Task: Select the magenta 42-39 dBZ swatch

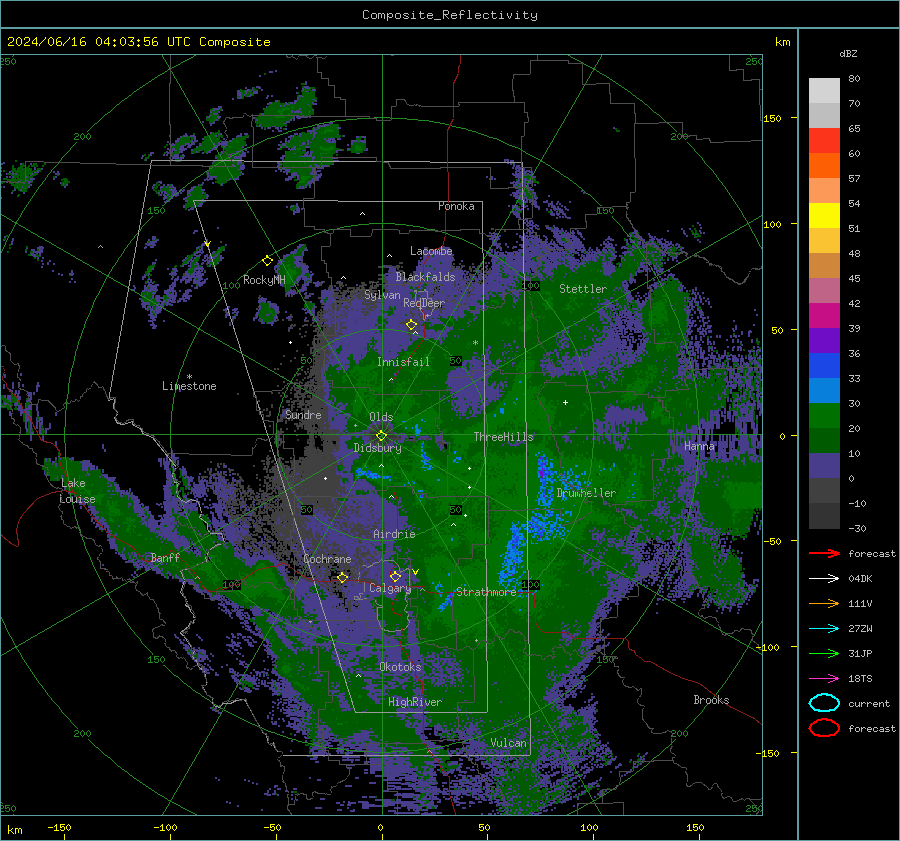Action: coord(824,316)
